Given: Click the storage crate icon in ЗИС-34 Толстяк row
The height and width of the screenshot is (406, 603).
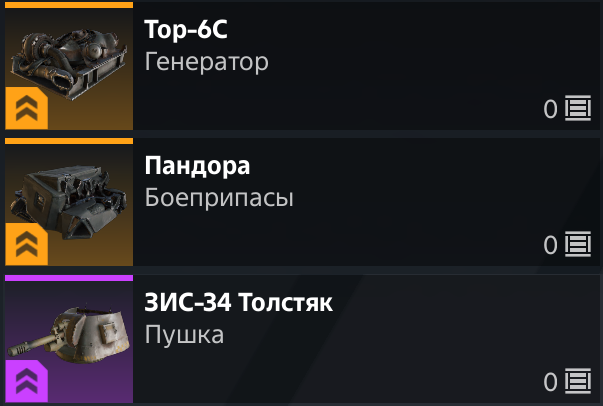Looking at the screenshot, I should (578, 381).
